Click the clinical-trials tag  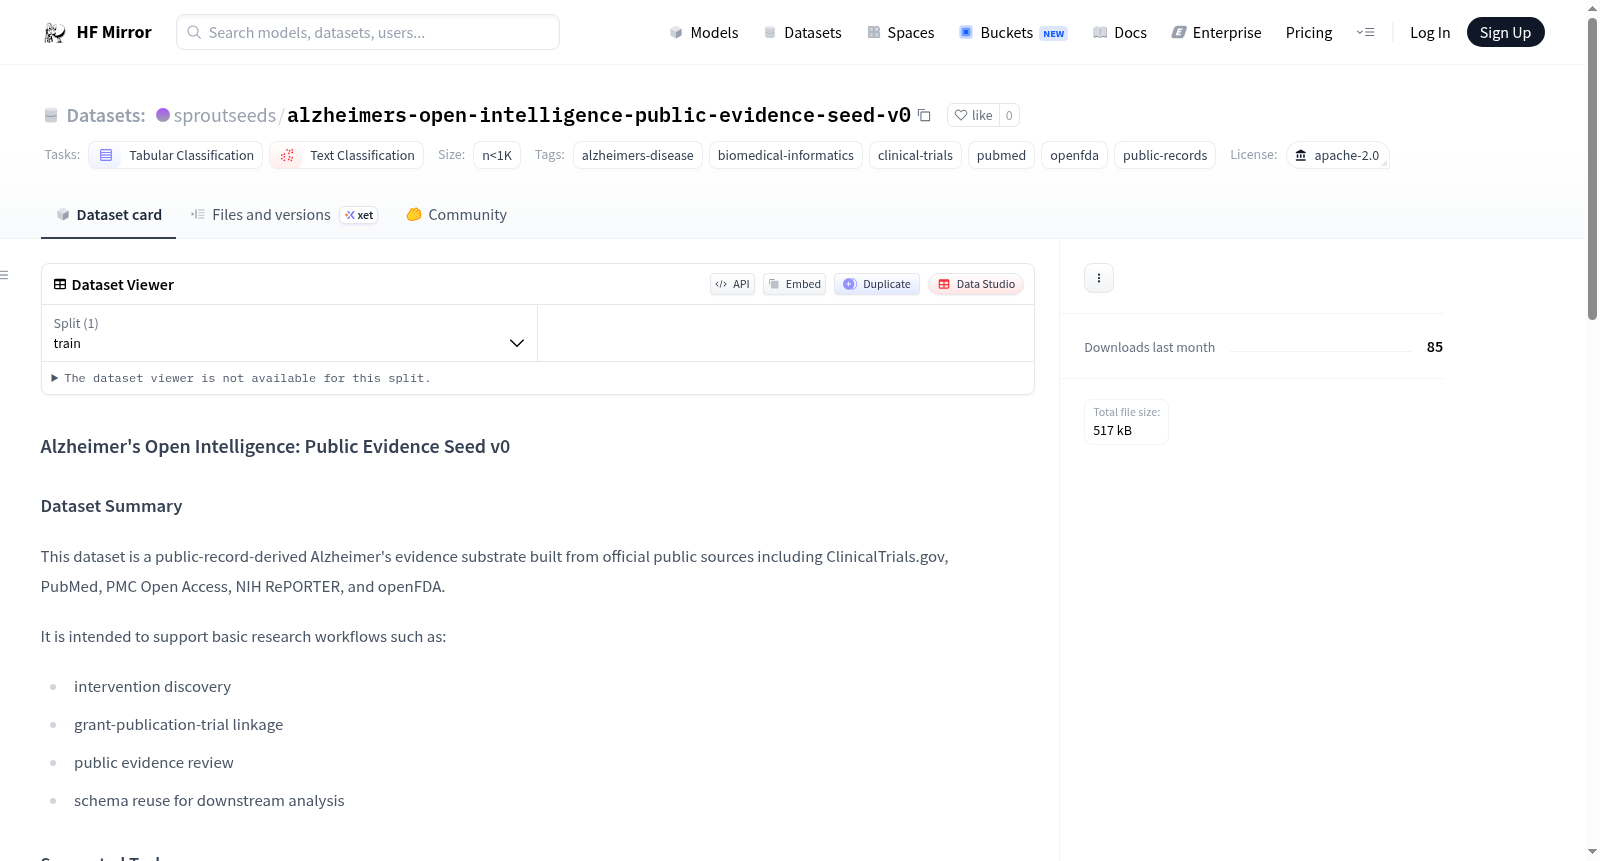915,155
